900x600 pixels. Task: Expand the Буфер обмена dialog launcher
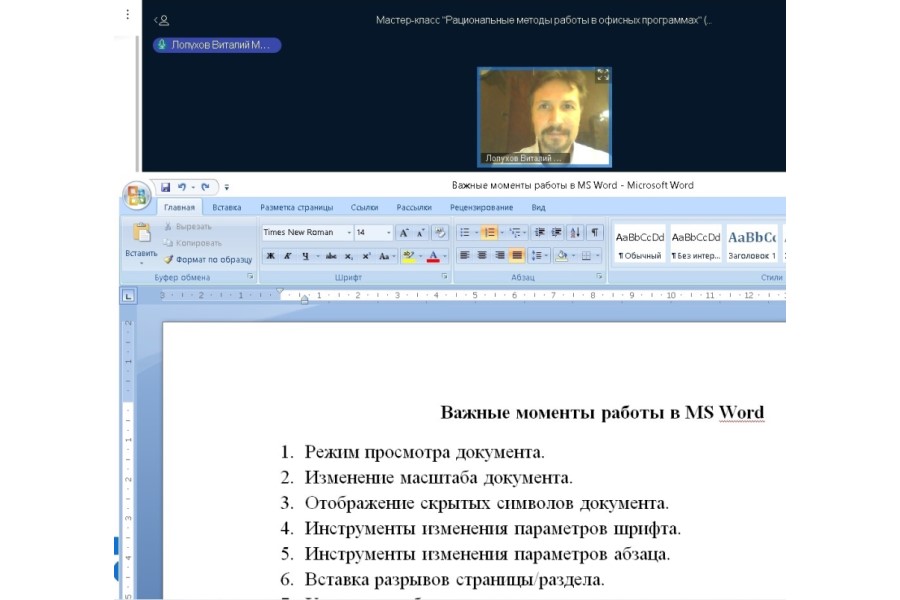pos(250,277)
